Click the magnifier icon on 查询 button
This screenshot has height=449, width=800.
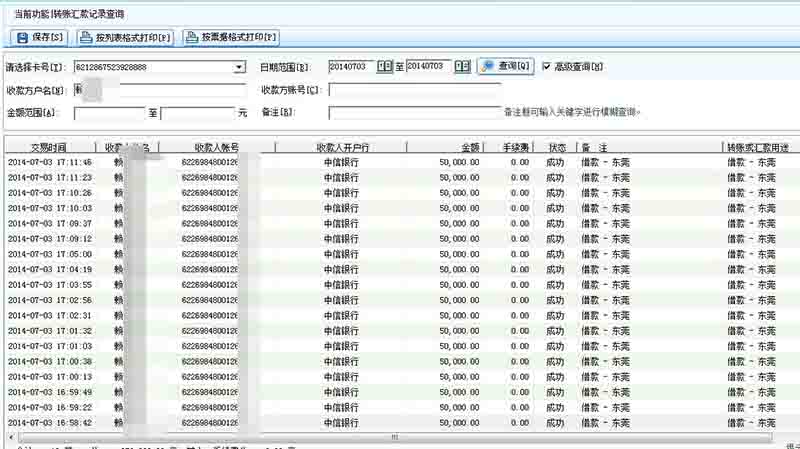[x=488, y=67]
